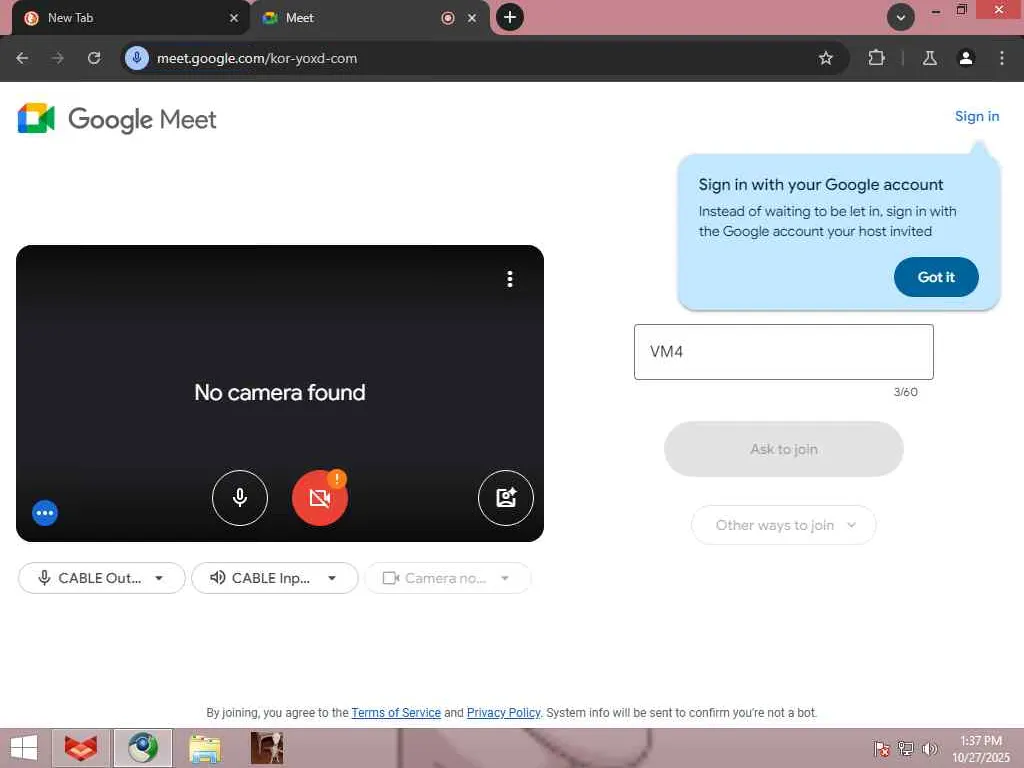Click the blue ellipsis audio indicator
Image resolution: width=1024 pixels, height=768 pixels.
coord(45,513)
